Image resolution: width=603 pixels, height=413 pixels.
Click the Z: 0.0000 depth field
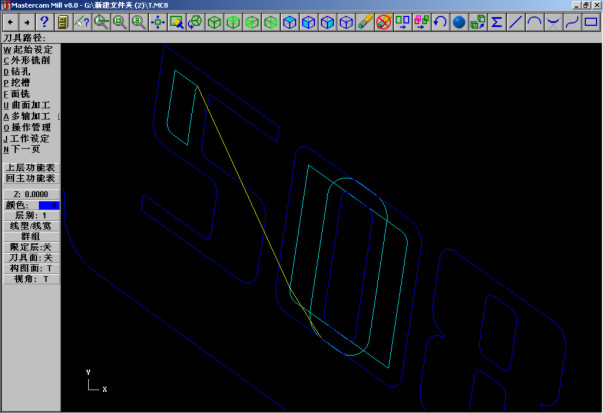point(31,194)
